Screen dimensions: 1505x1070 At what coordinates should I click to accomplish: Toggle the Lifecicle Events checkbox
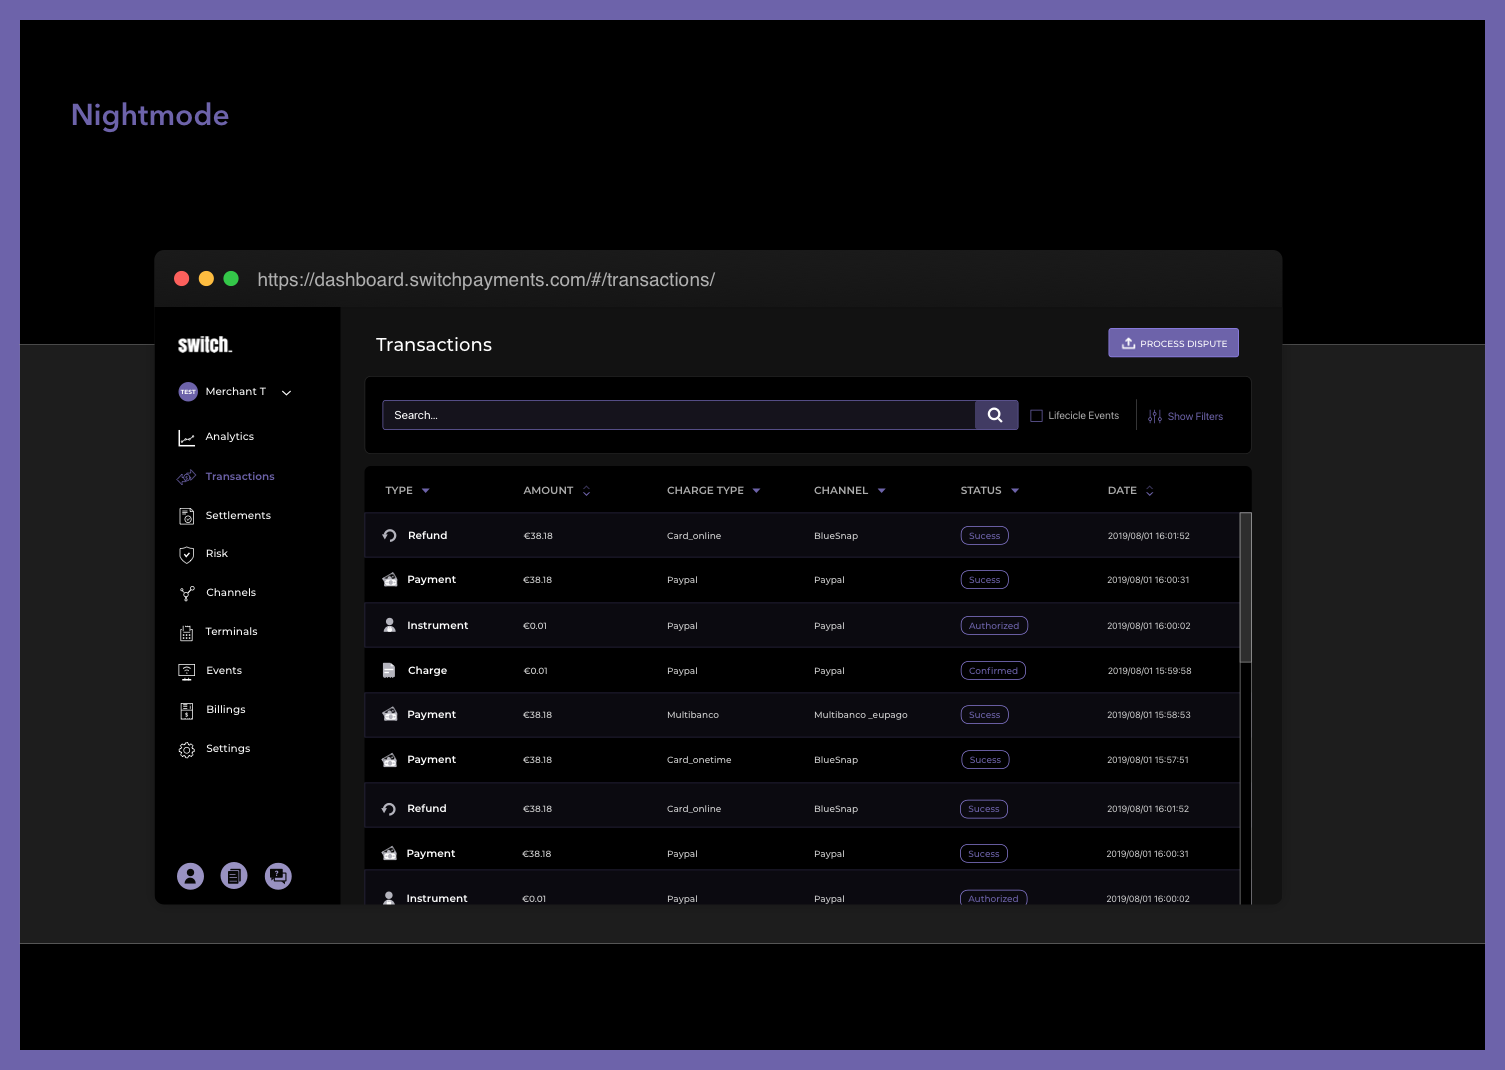[x=1036, y=416]
